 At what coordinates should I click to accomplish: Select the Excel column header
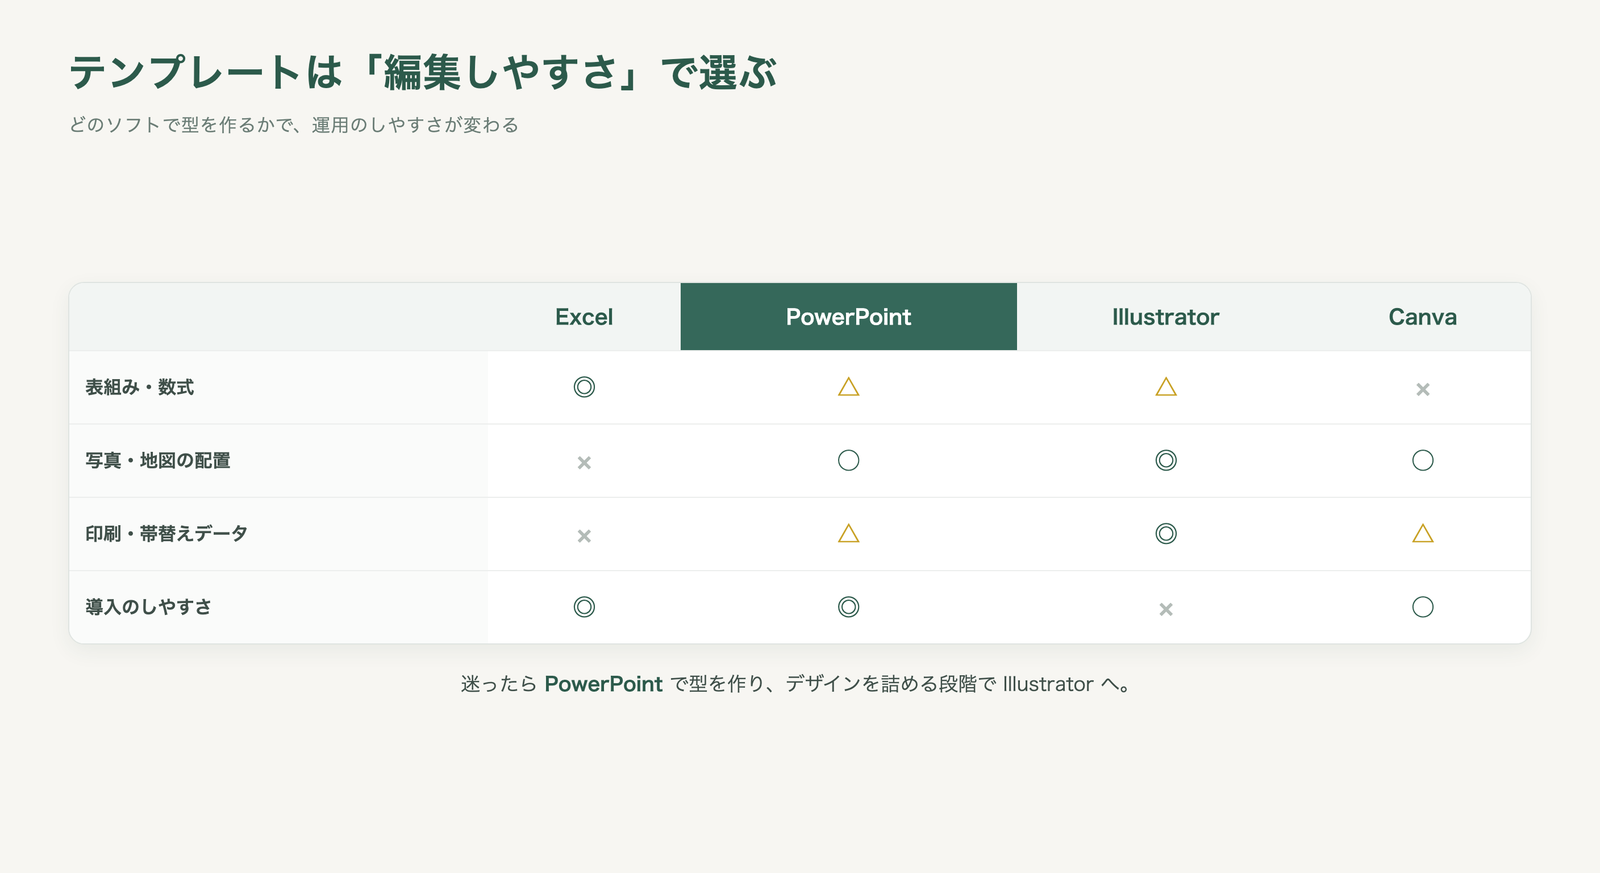tap(584, 317)
